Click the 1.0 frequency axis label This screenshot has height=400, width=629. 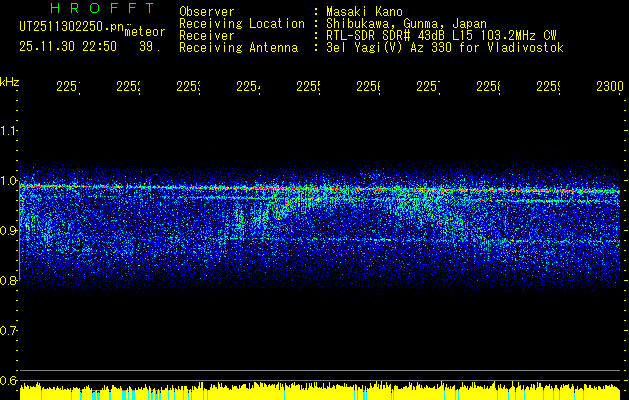8,181
